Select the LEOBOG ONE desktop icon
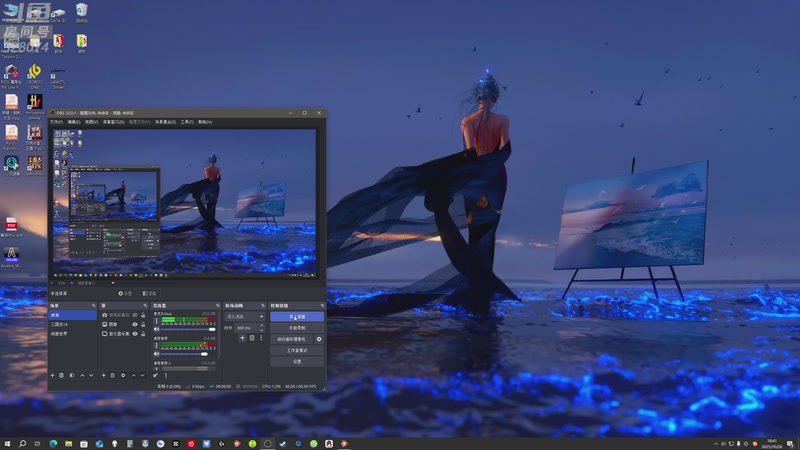The height and width of the screenshot is (450, 800). coord(35,76)
